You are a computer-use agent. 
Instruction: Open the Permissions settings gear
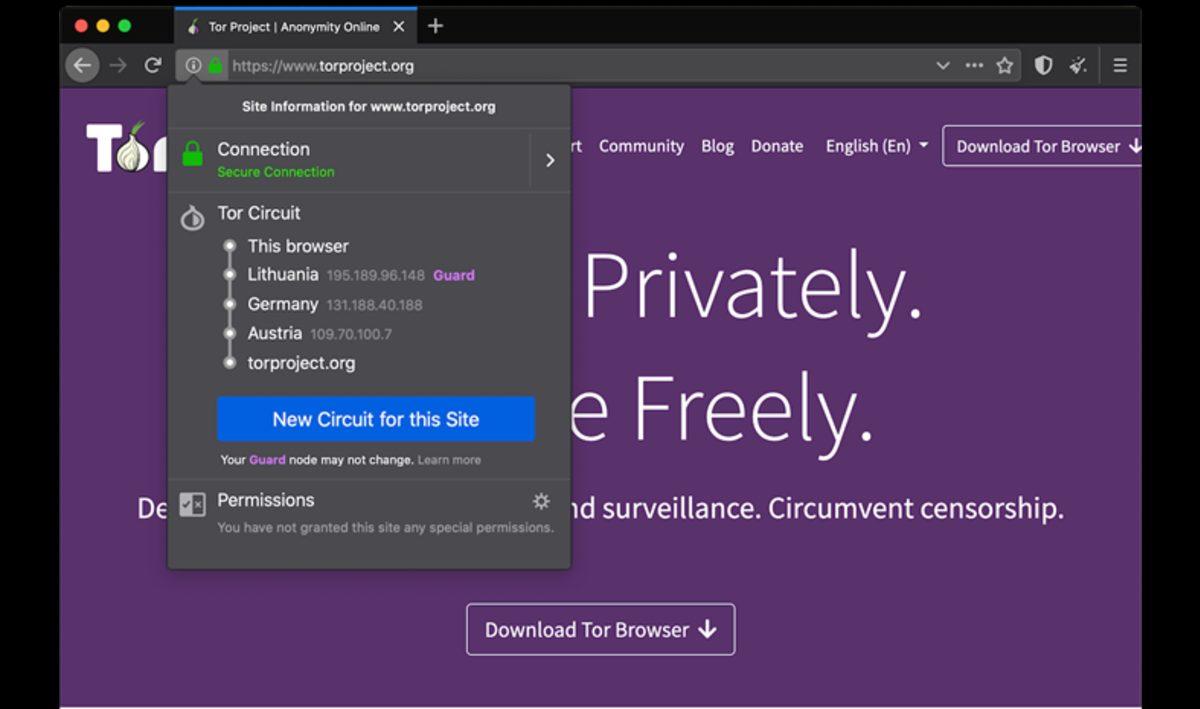[541, 501]
